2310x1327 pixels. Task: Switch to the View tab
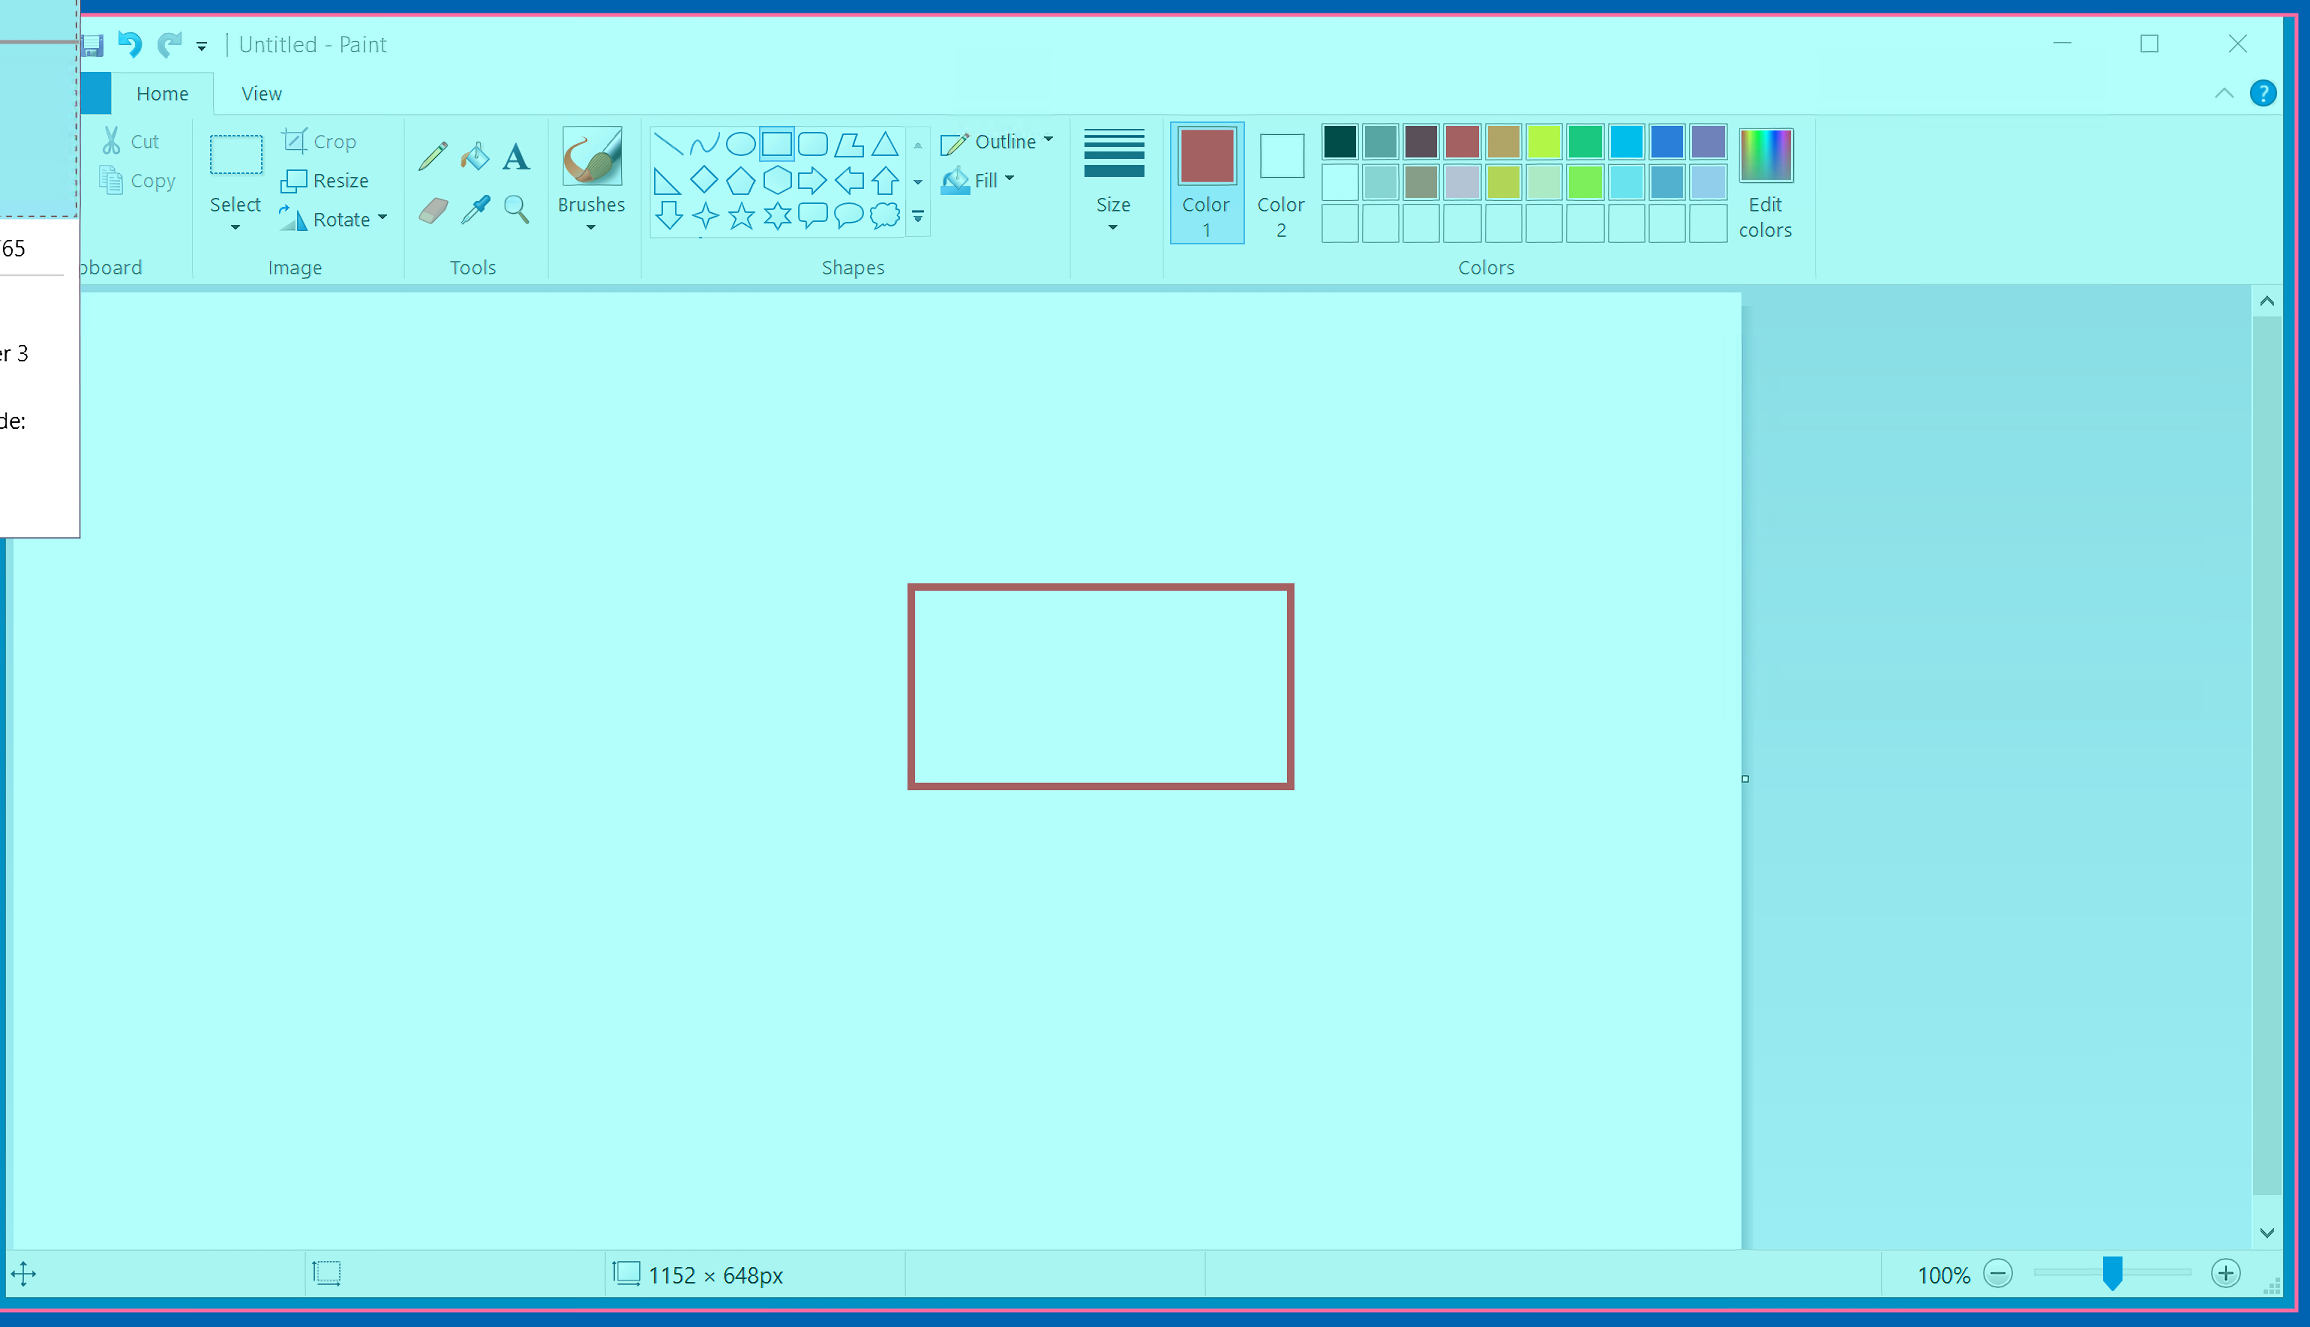(x=261, y=93)
